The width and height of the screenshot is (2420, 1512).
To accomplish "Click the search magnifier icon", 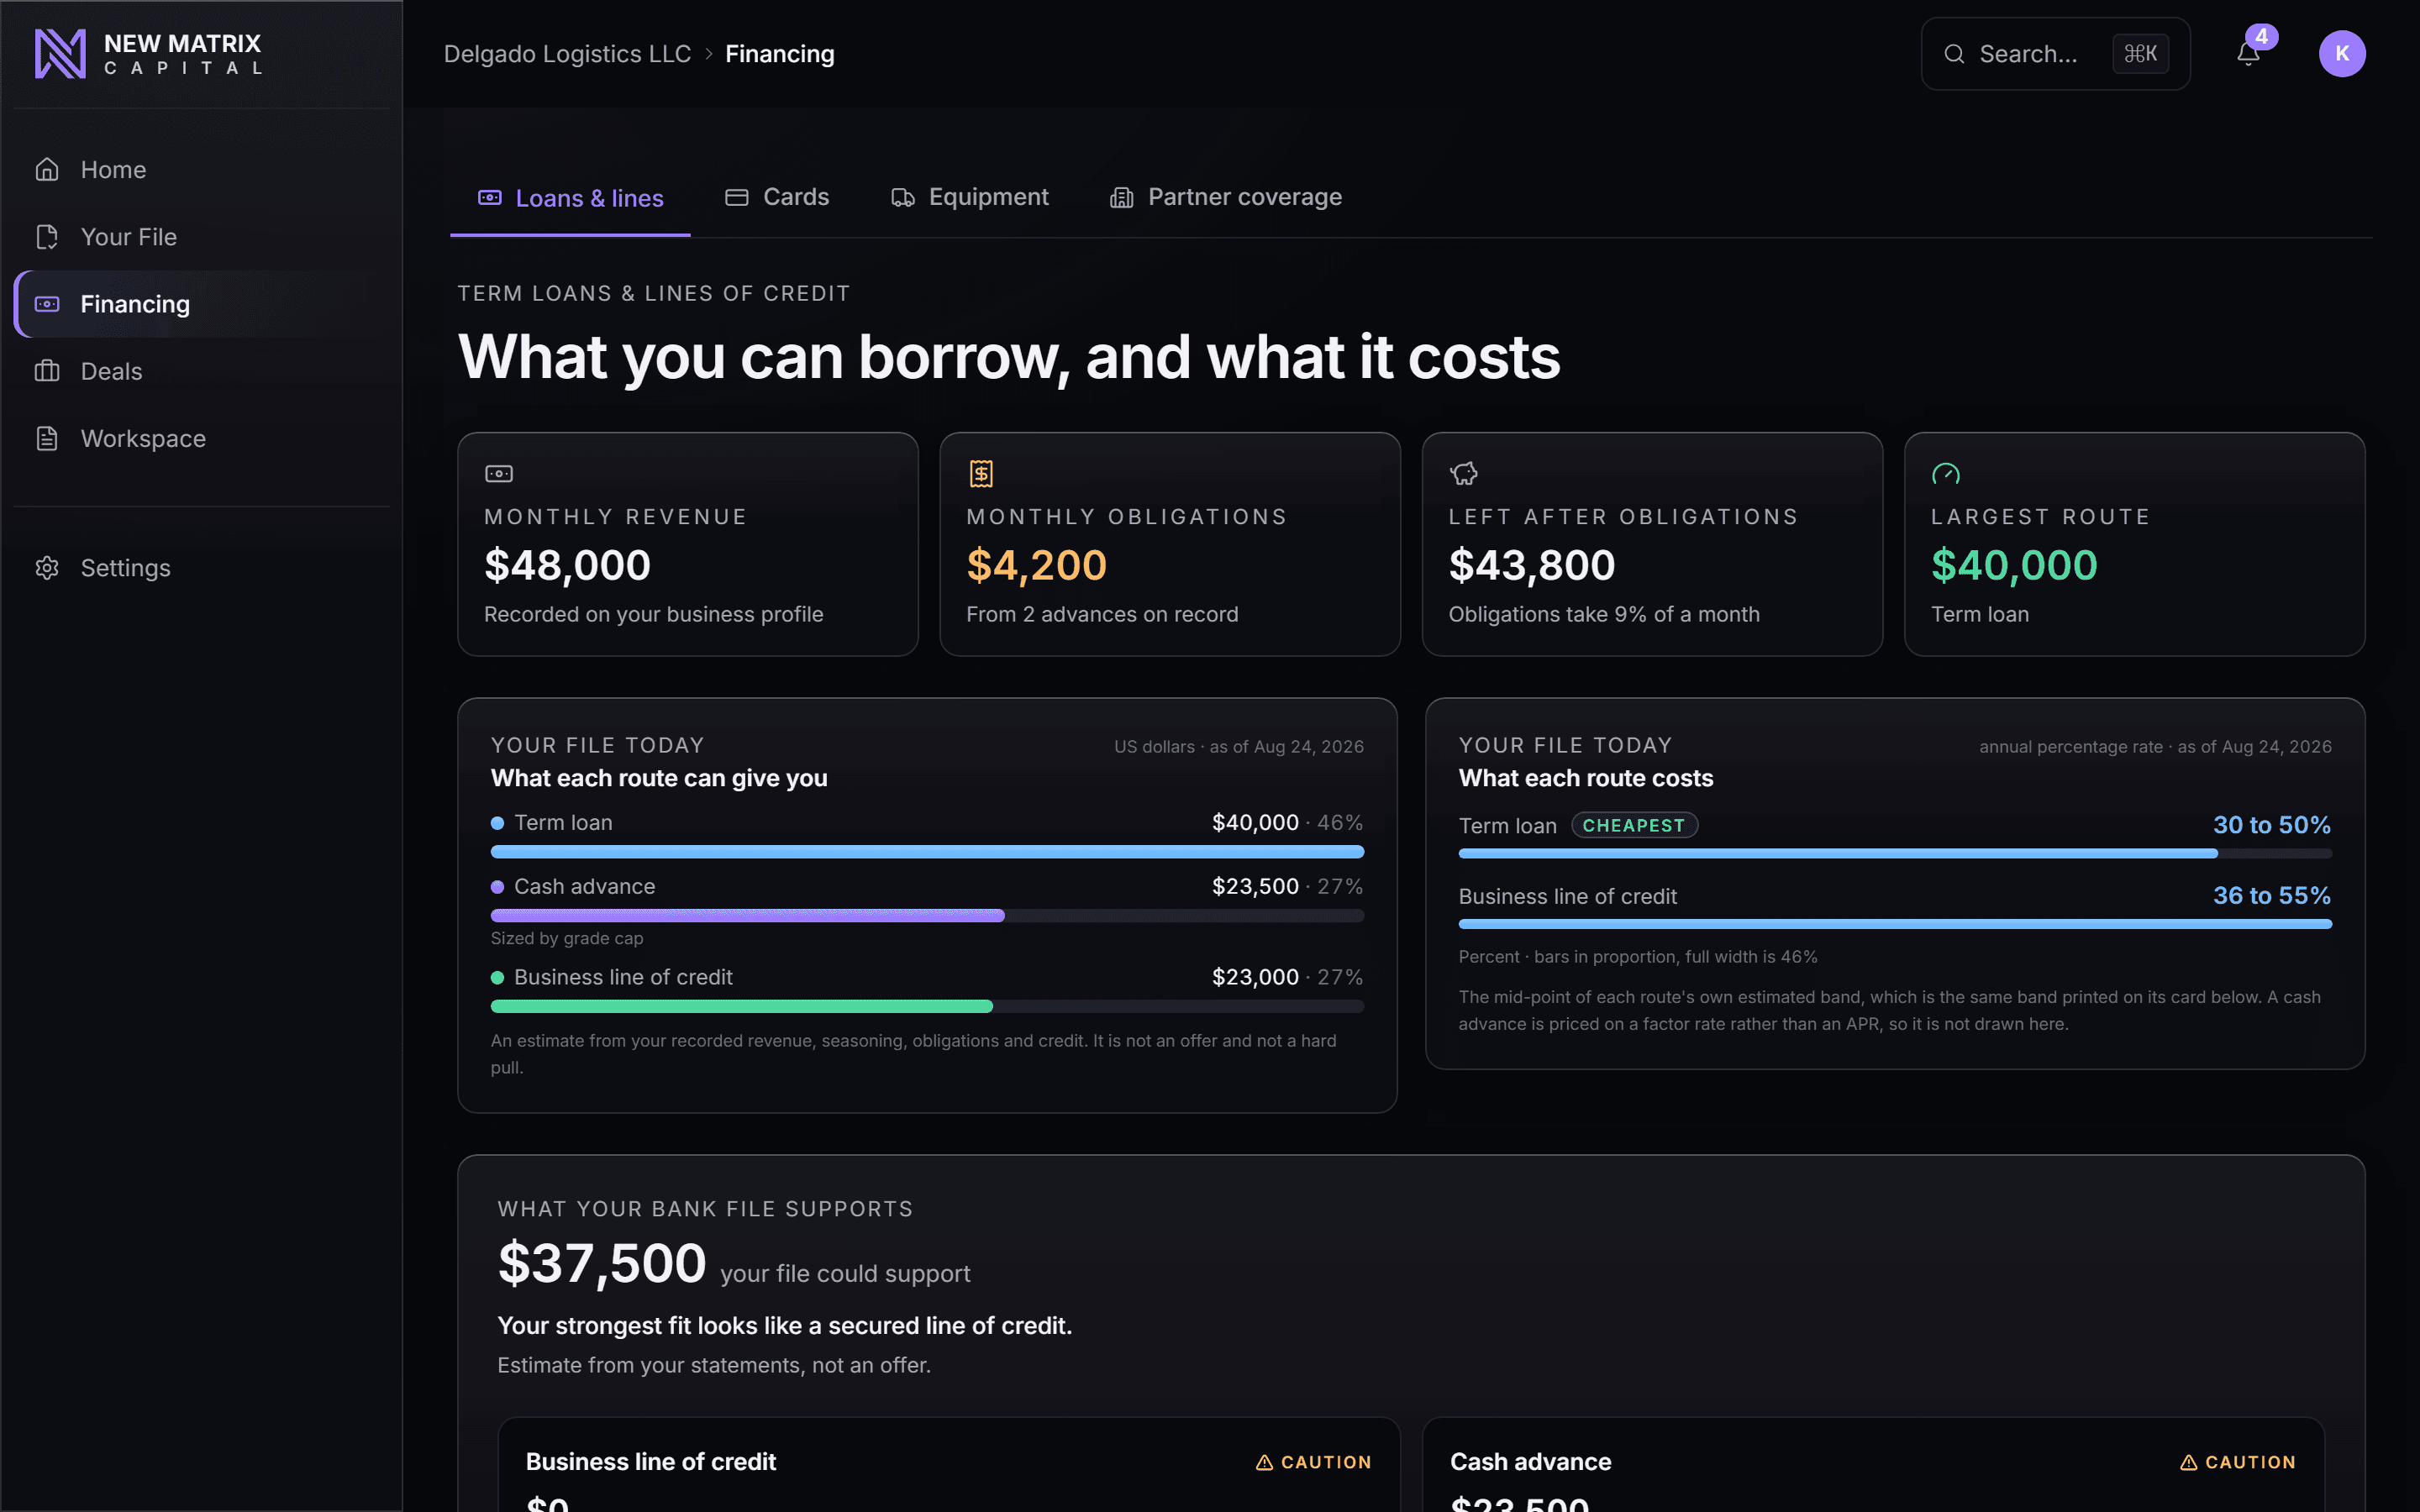I will tap(1954, 54).
